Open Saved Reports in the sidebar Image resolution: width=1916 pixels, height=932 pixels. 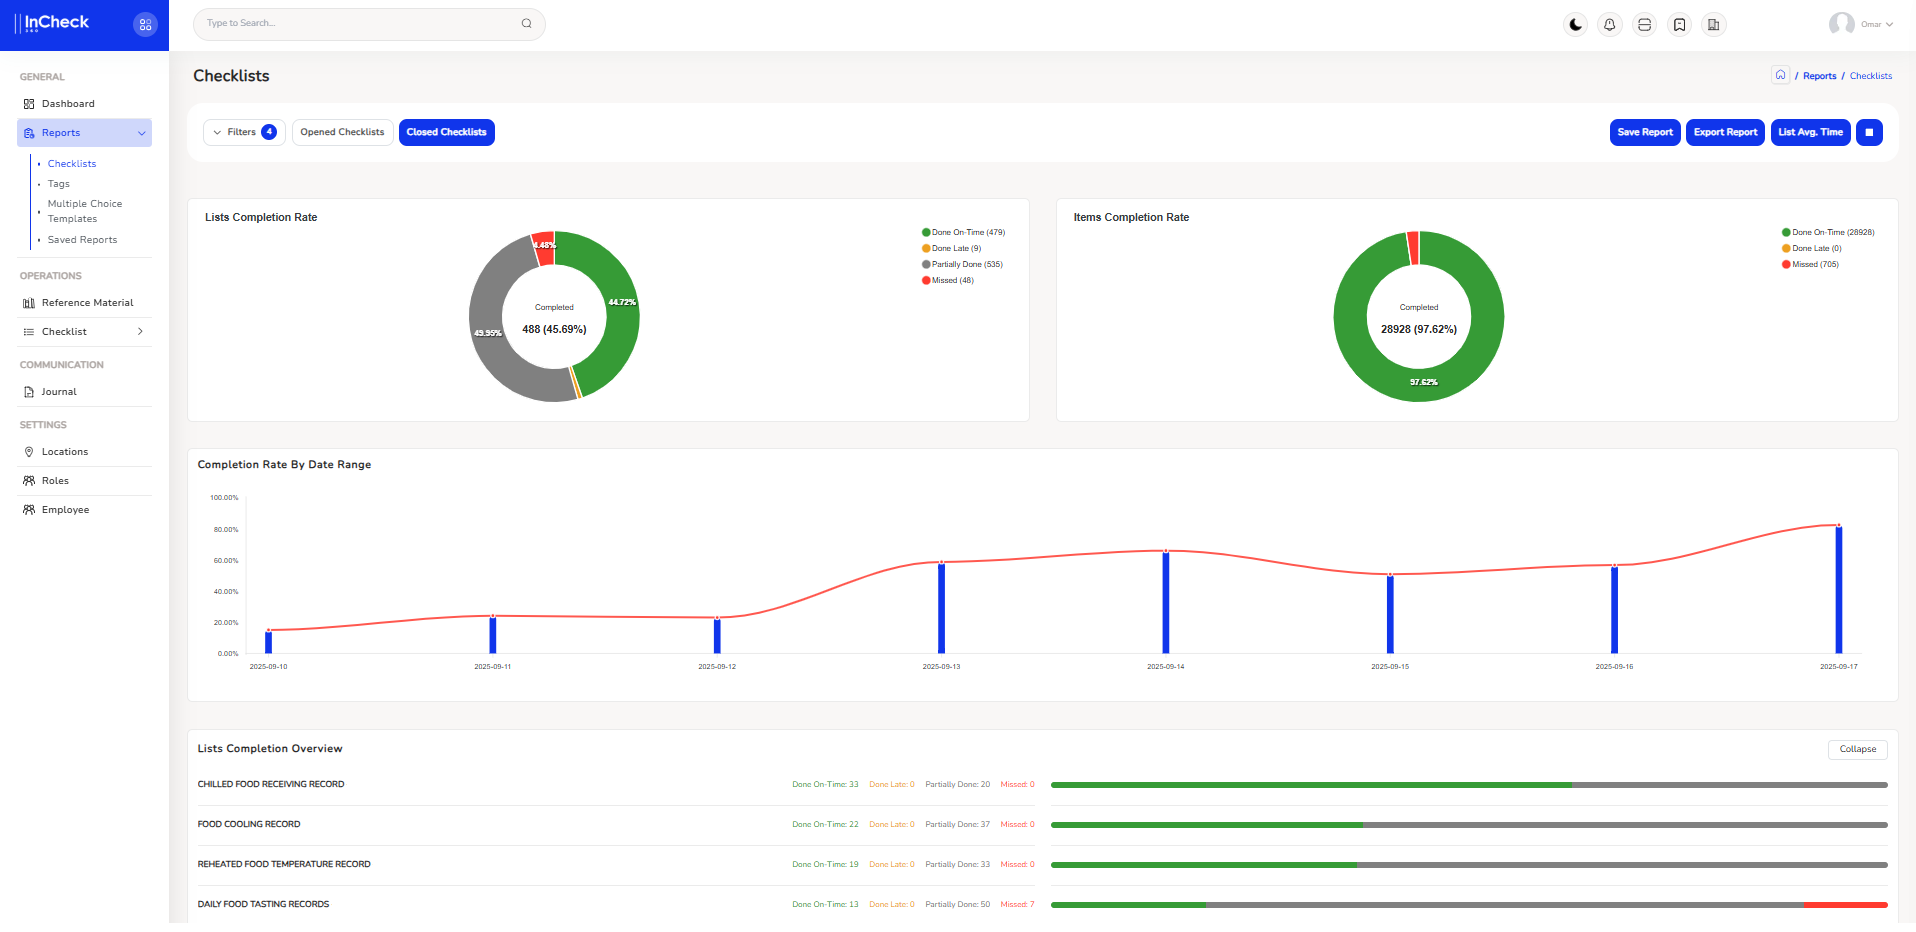click(82, 240)
